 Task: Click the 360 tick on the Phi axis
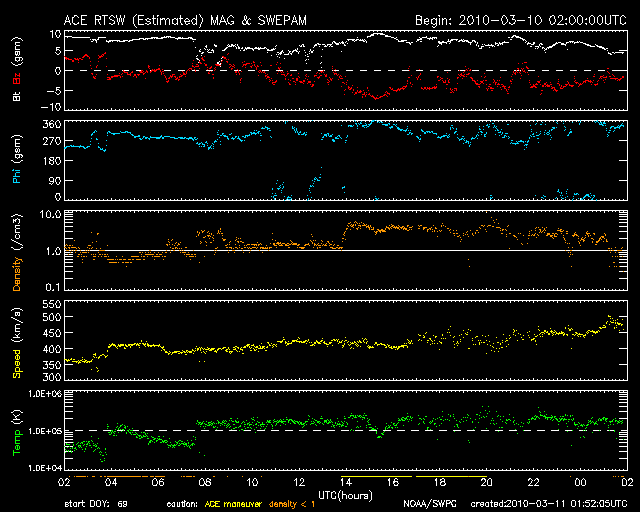52,124
